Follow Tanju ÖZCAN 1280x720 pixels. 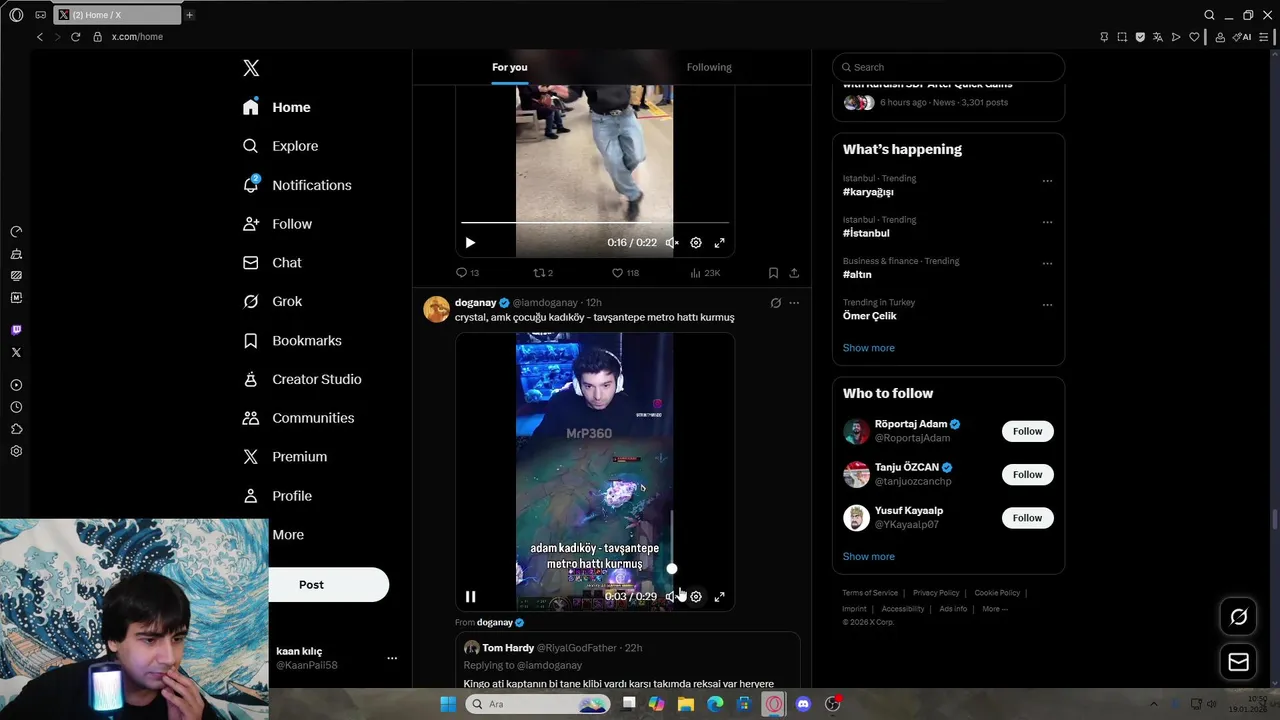tap(1027, 475)
